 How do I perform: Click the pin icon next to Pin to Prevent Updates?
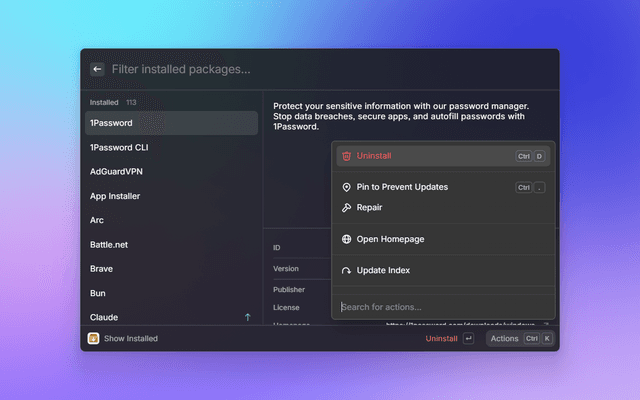[346, 187]
